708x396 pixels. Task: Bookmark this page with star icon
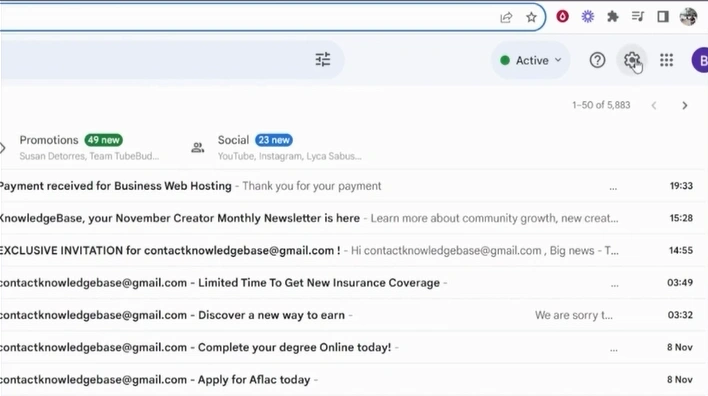pyautogui.click(x=531, y=17)
